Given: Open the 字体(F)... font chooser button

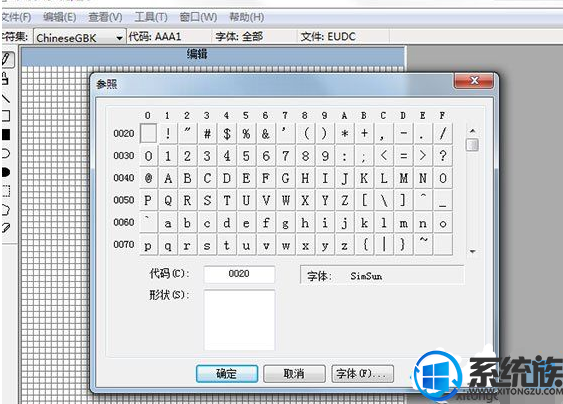Looking at the screenshot, I should pyautogui.click(x=362, y=374).
